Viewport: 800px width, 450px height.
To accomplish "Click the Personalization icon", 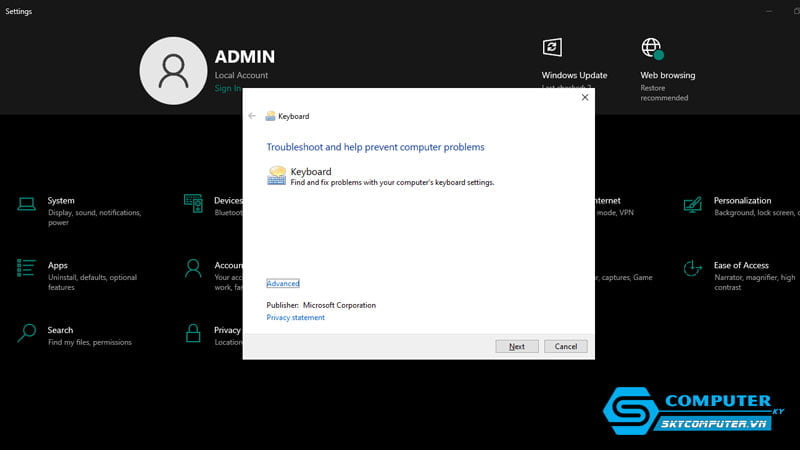I will click(692, 204).
